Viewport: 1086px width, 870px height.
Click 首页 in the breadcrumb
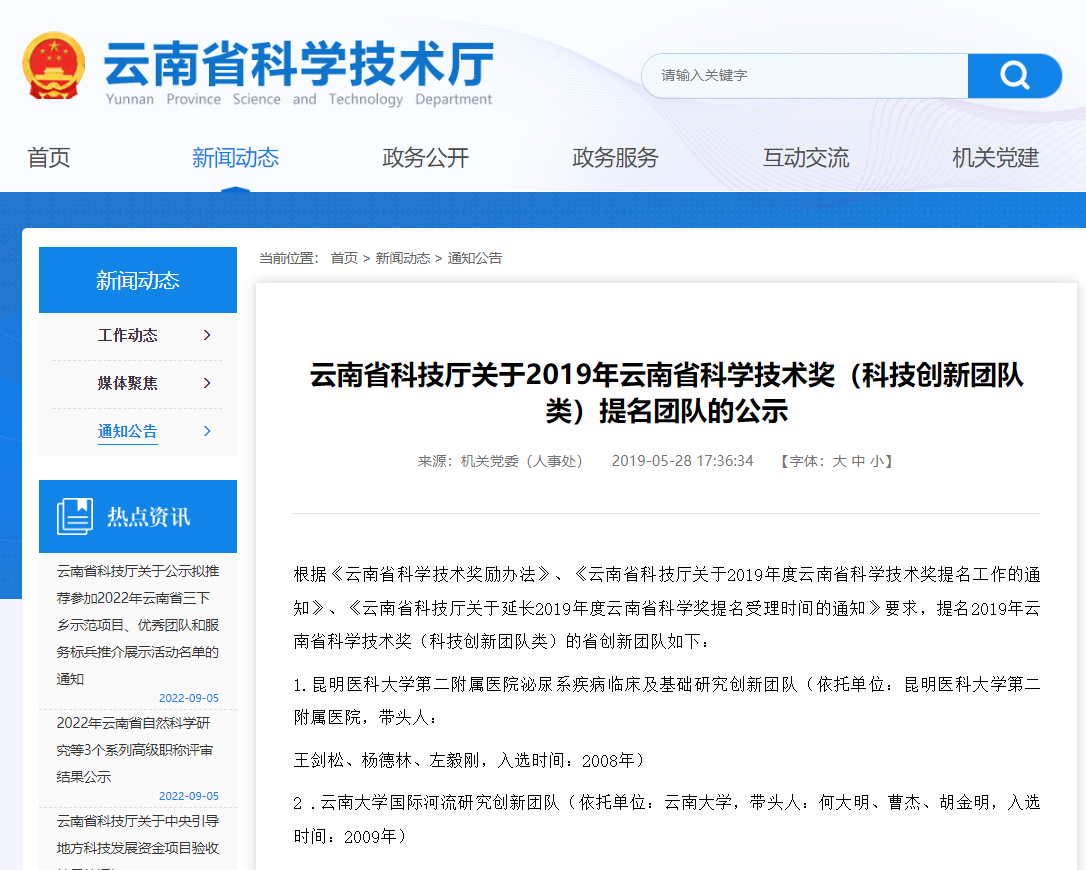click(344, 258)
